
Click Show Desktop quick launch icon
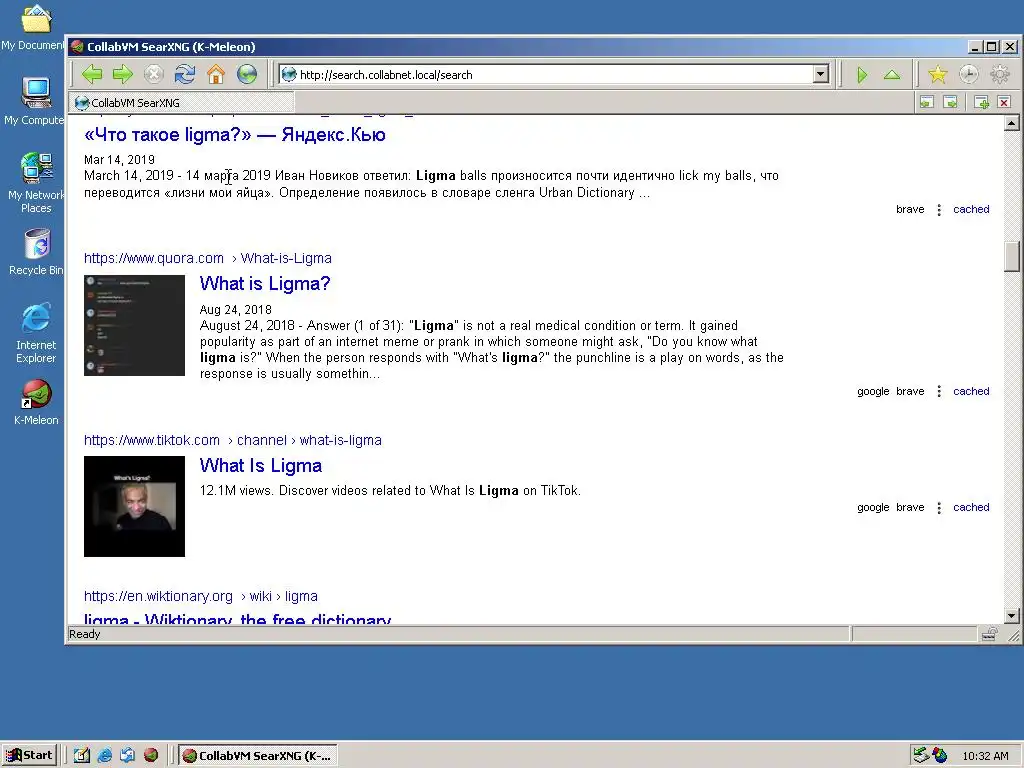tap(82, 756)
